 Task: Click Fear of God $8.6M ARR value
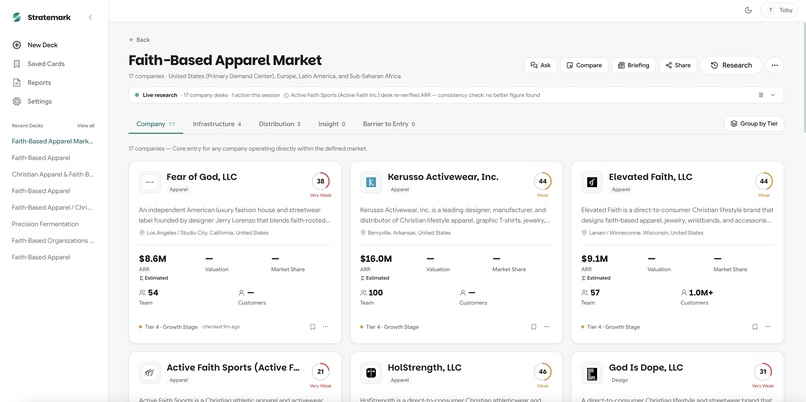(153, 259)
